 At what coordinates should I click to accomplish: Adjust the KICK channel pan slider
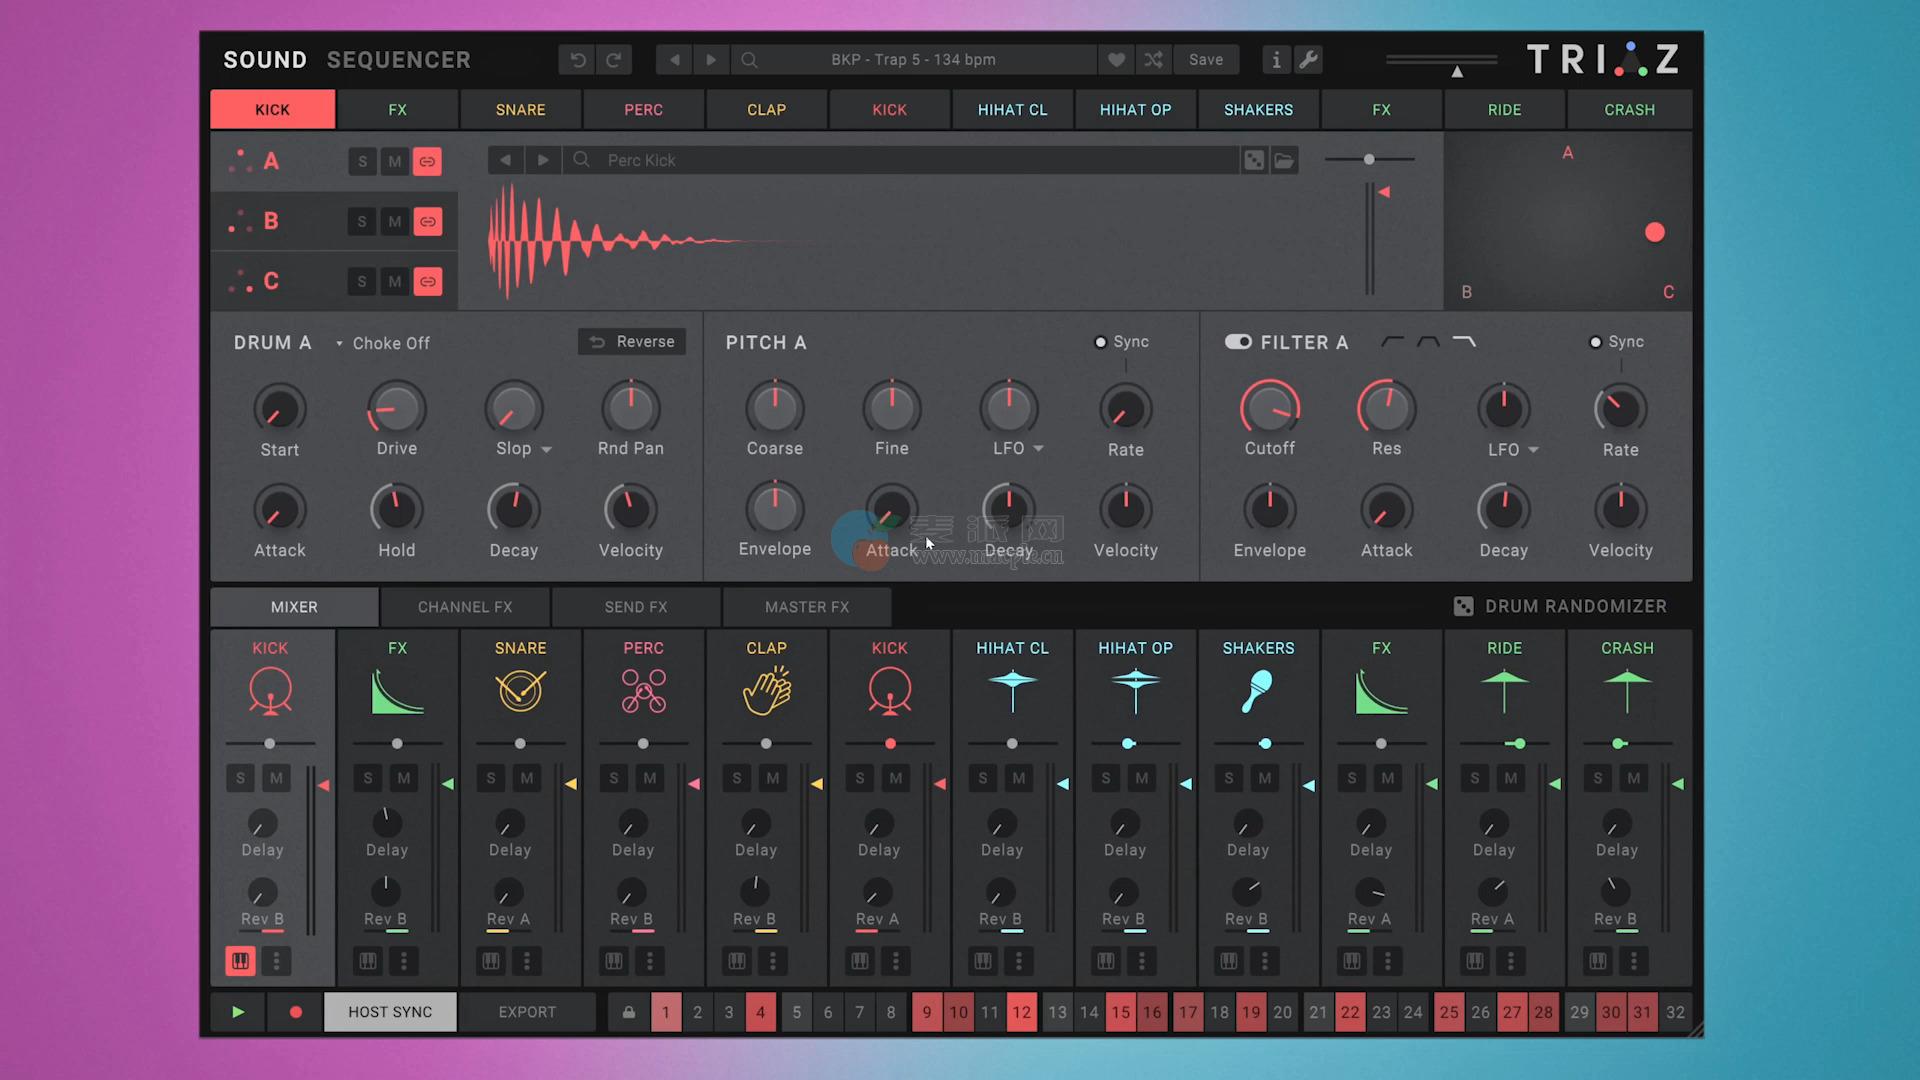[270, 744]
